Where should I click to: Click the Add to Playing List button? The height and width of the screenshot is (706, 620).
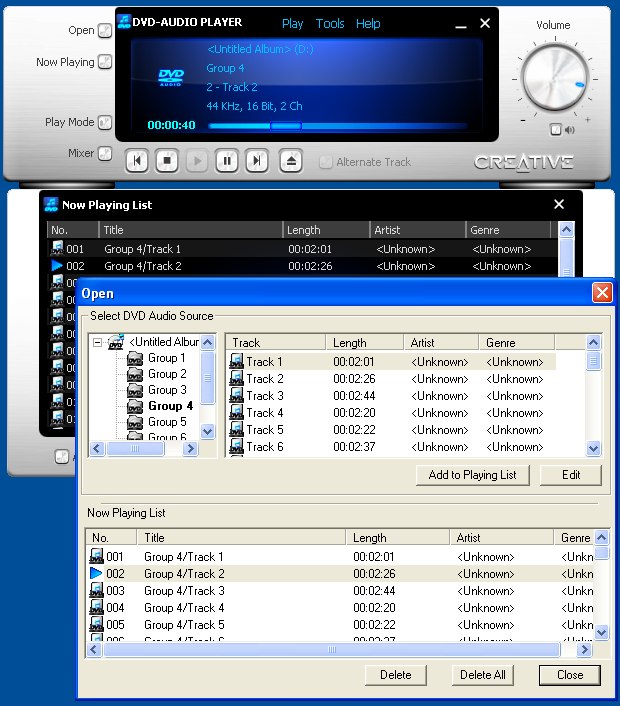coord(472,475)
